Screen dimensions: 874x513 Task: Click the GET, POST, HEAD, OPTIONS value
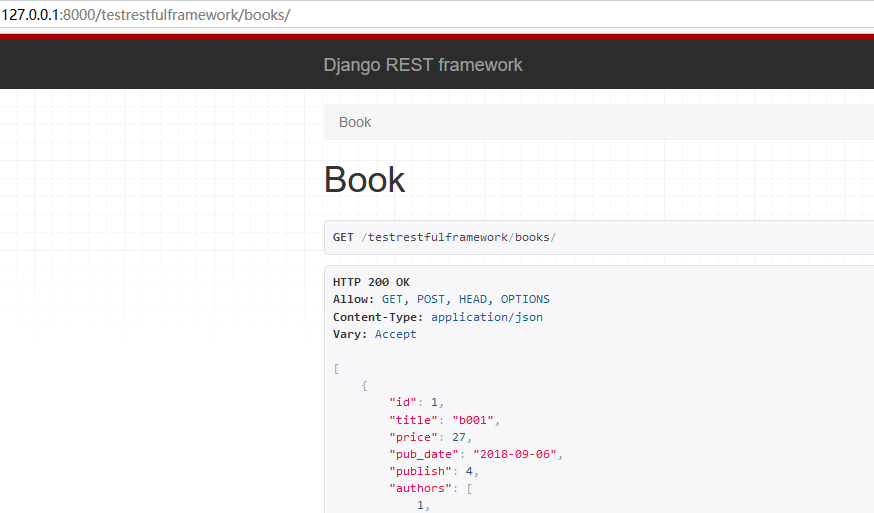[465, 299]
